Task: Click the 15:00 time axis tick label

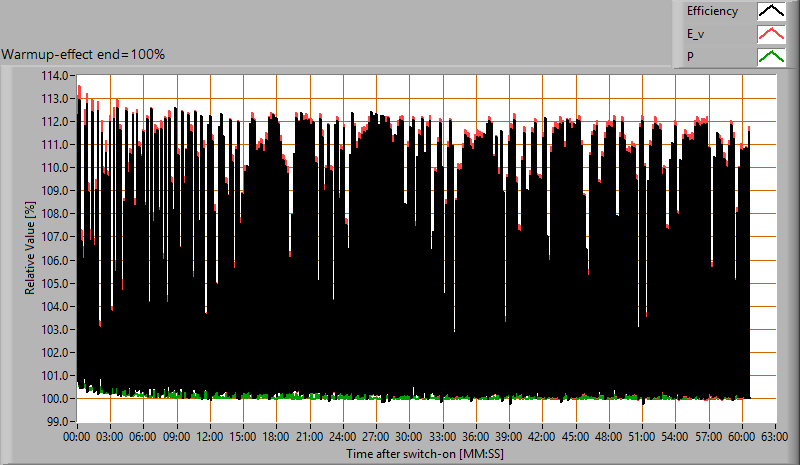Action: pos(243,437)
